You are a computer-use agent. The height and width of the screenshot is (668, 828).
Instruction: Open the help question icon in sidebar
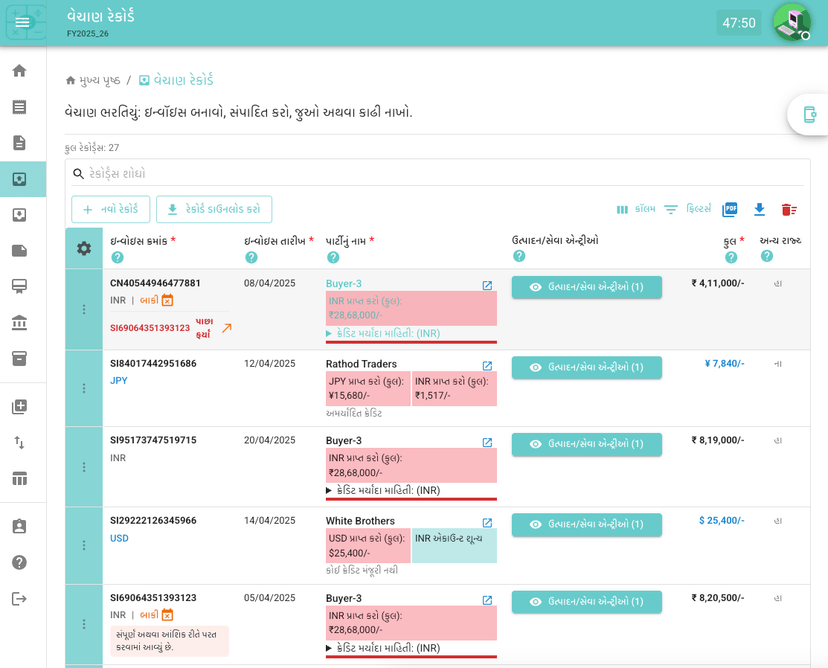tap(19, 562)
